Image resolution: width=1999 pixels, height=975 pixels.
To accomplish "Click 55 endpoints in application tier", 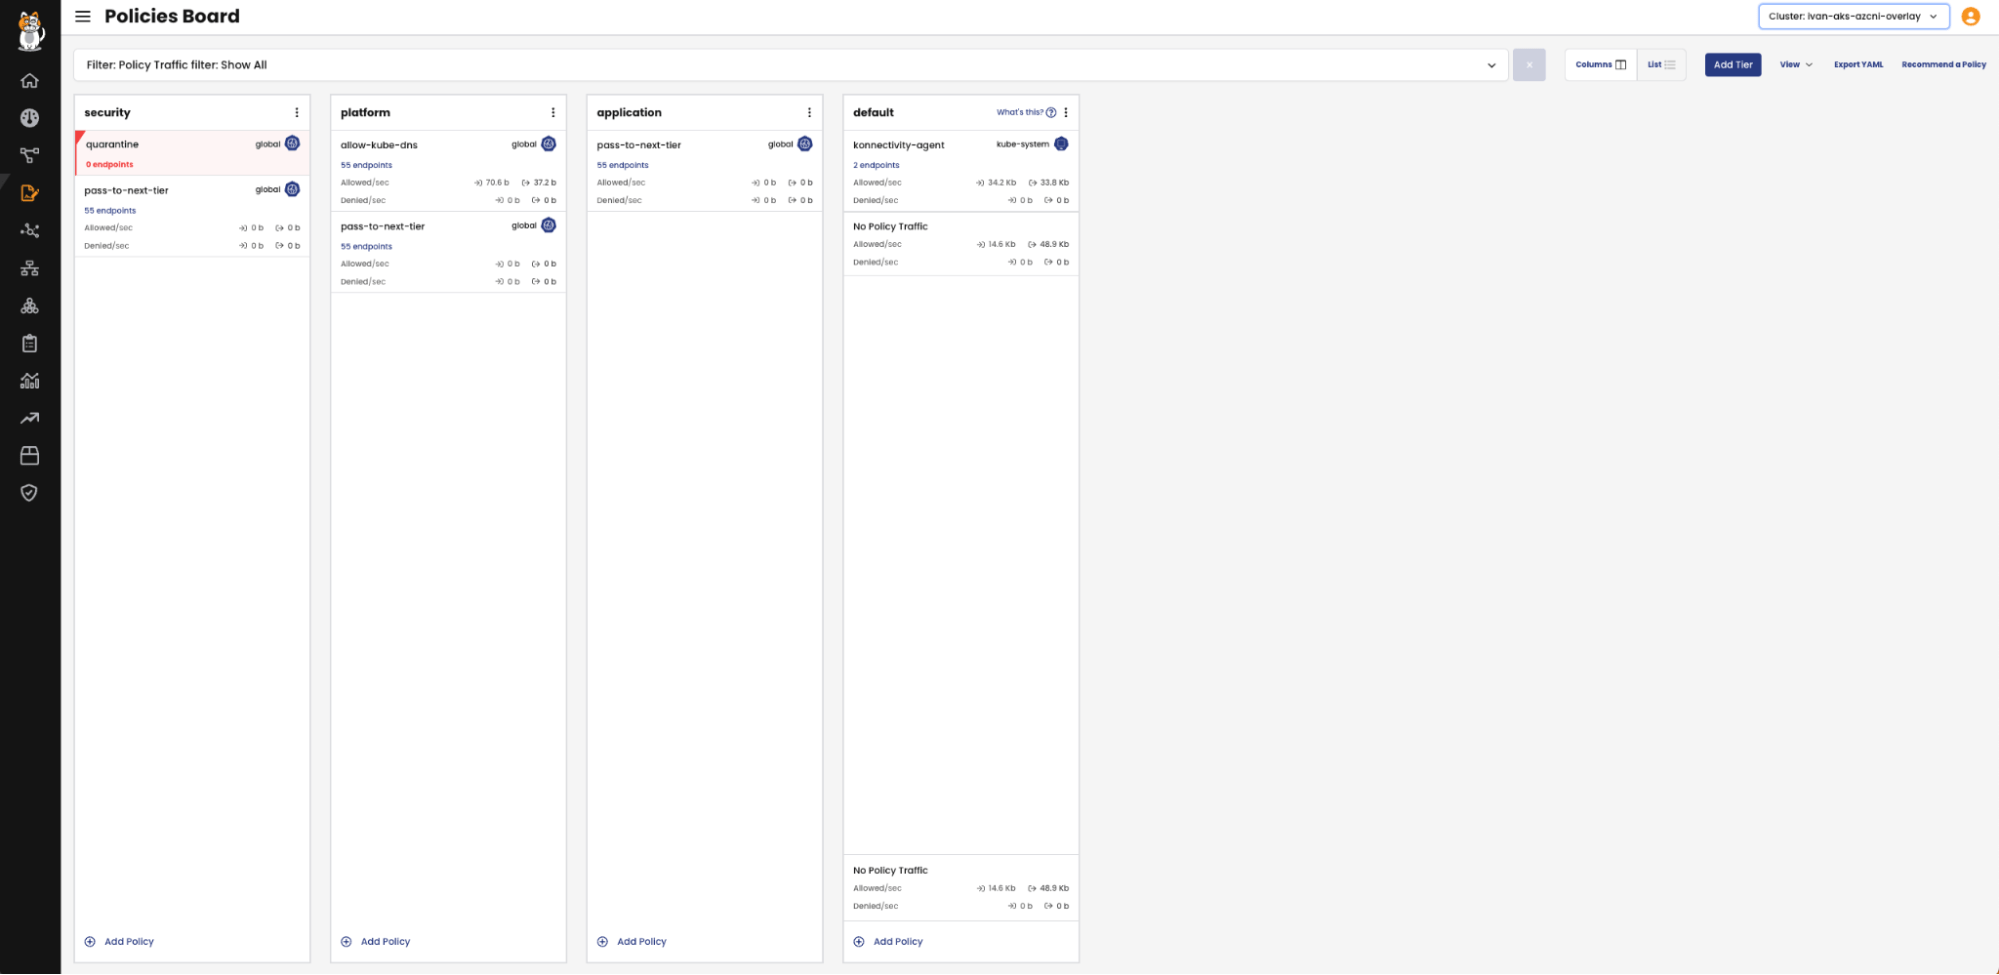I will click(622, 165).
